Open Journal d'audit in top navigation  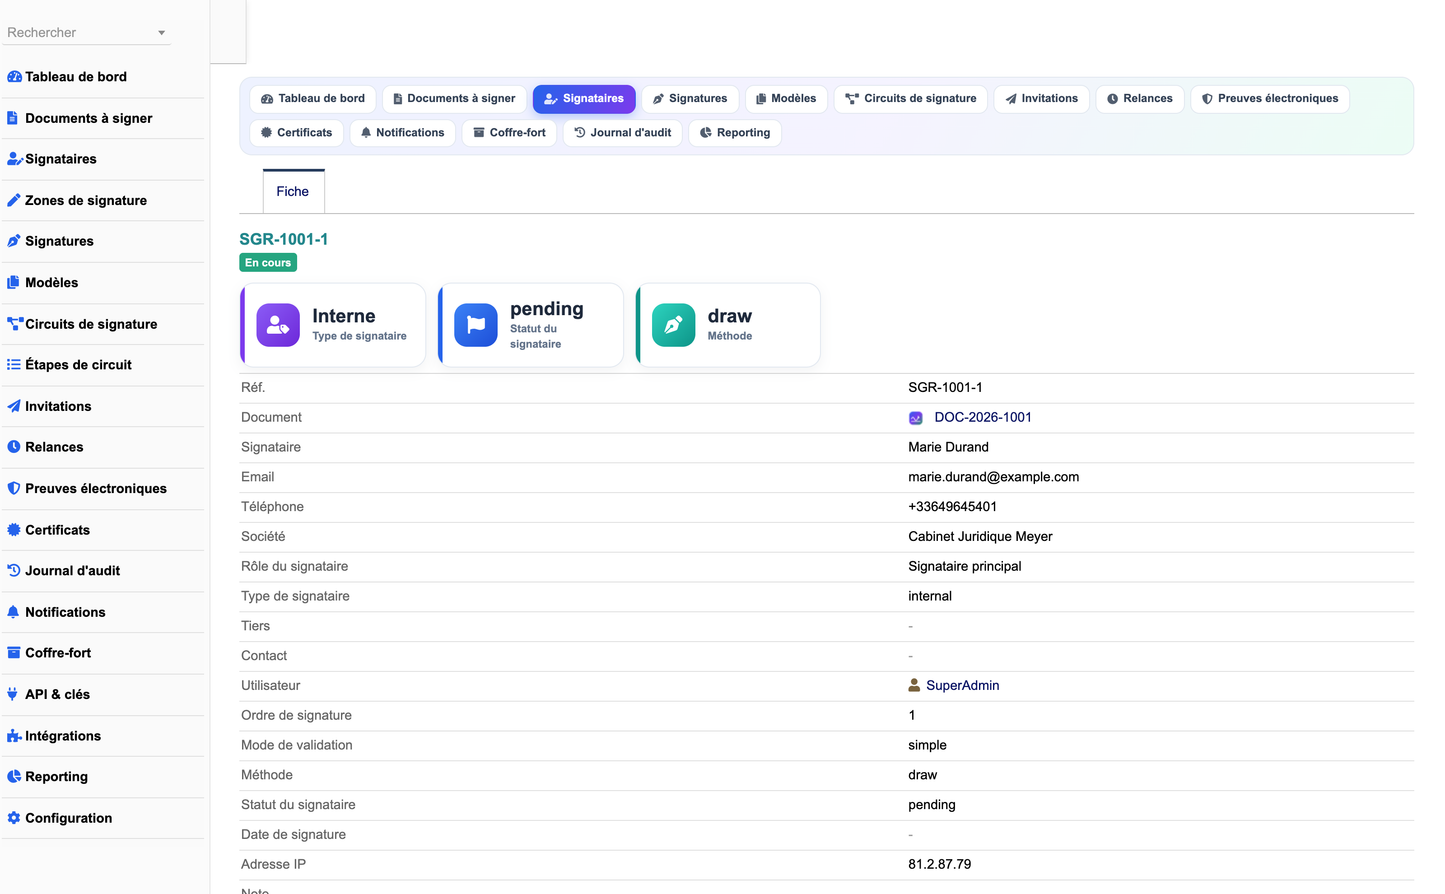(x=623, y=133)
